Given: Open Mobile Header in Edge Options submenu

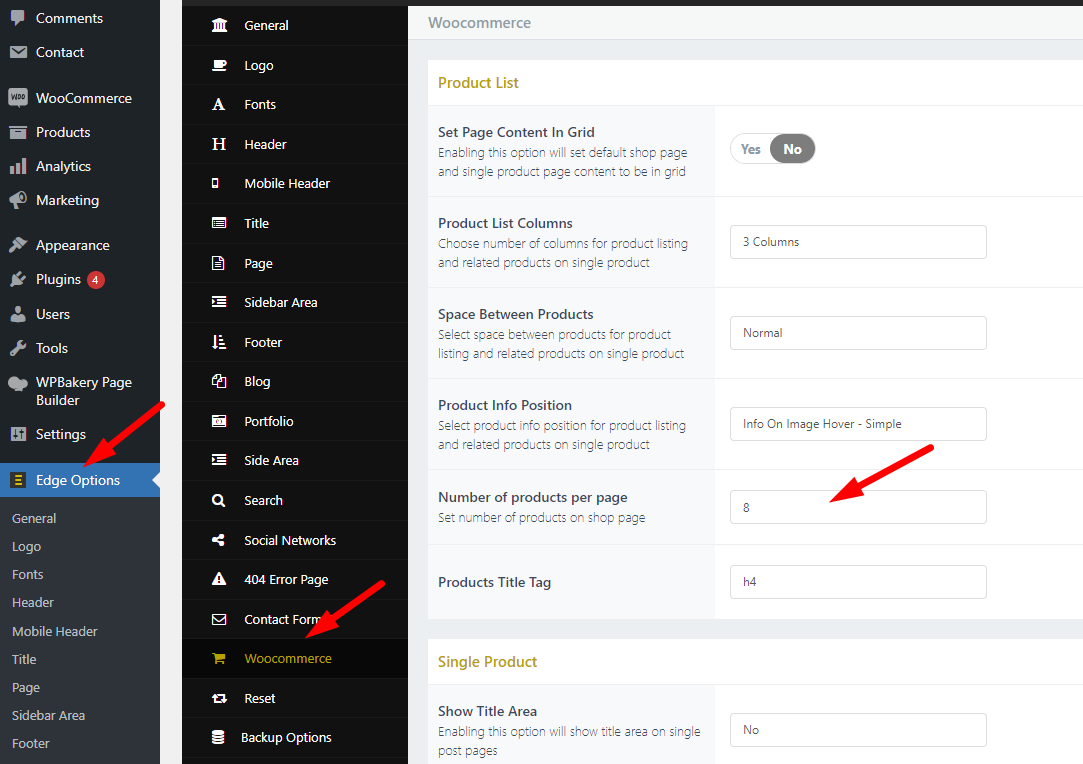Looking at the screenshot, I should [x=55, y=631].
